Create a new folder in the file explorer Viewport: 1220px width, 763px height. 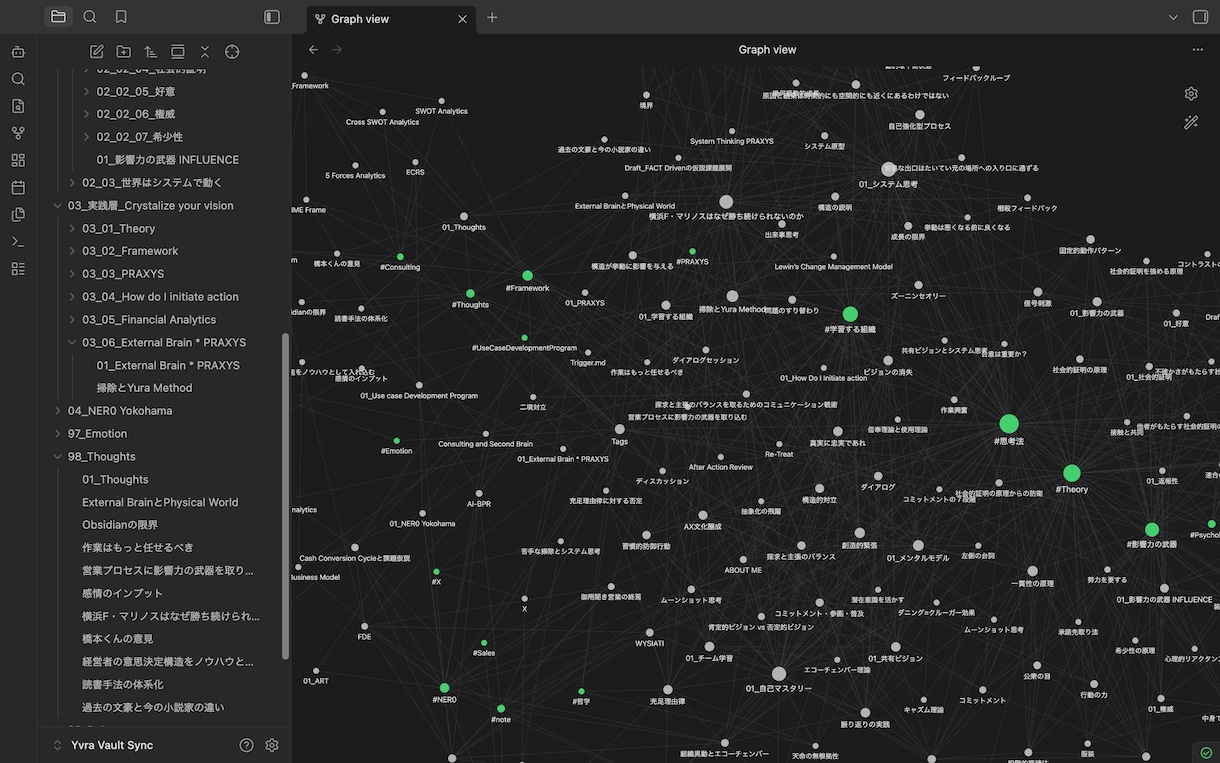coord(124,52)
